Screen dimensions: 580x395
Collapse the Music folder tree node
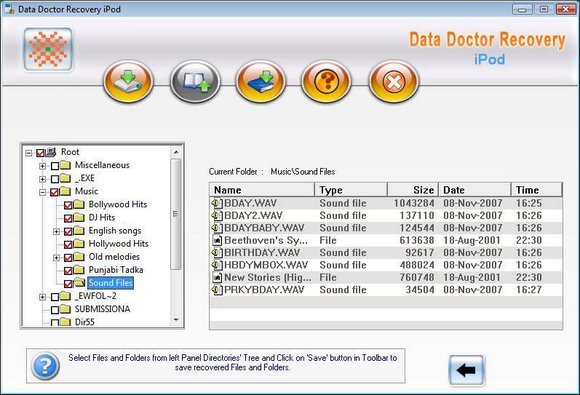point(43,192)
